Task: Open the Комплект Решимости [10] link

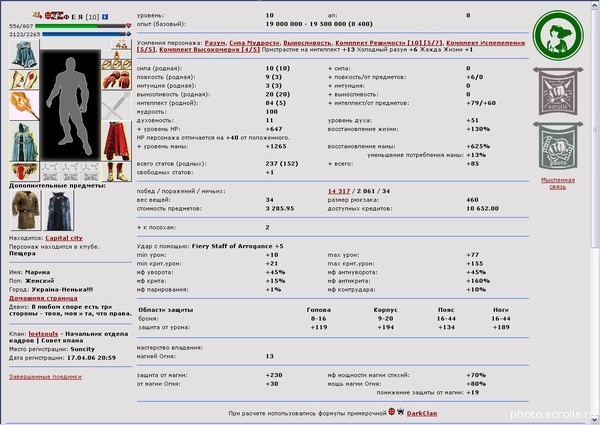Action: [389, 43]
